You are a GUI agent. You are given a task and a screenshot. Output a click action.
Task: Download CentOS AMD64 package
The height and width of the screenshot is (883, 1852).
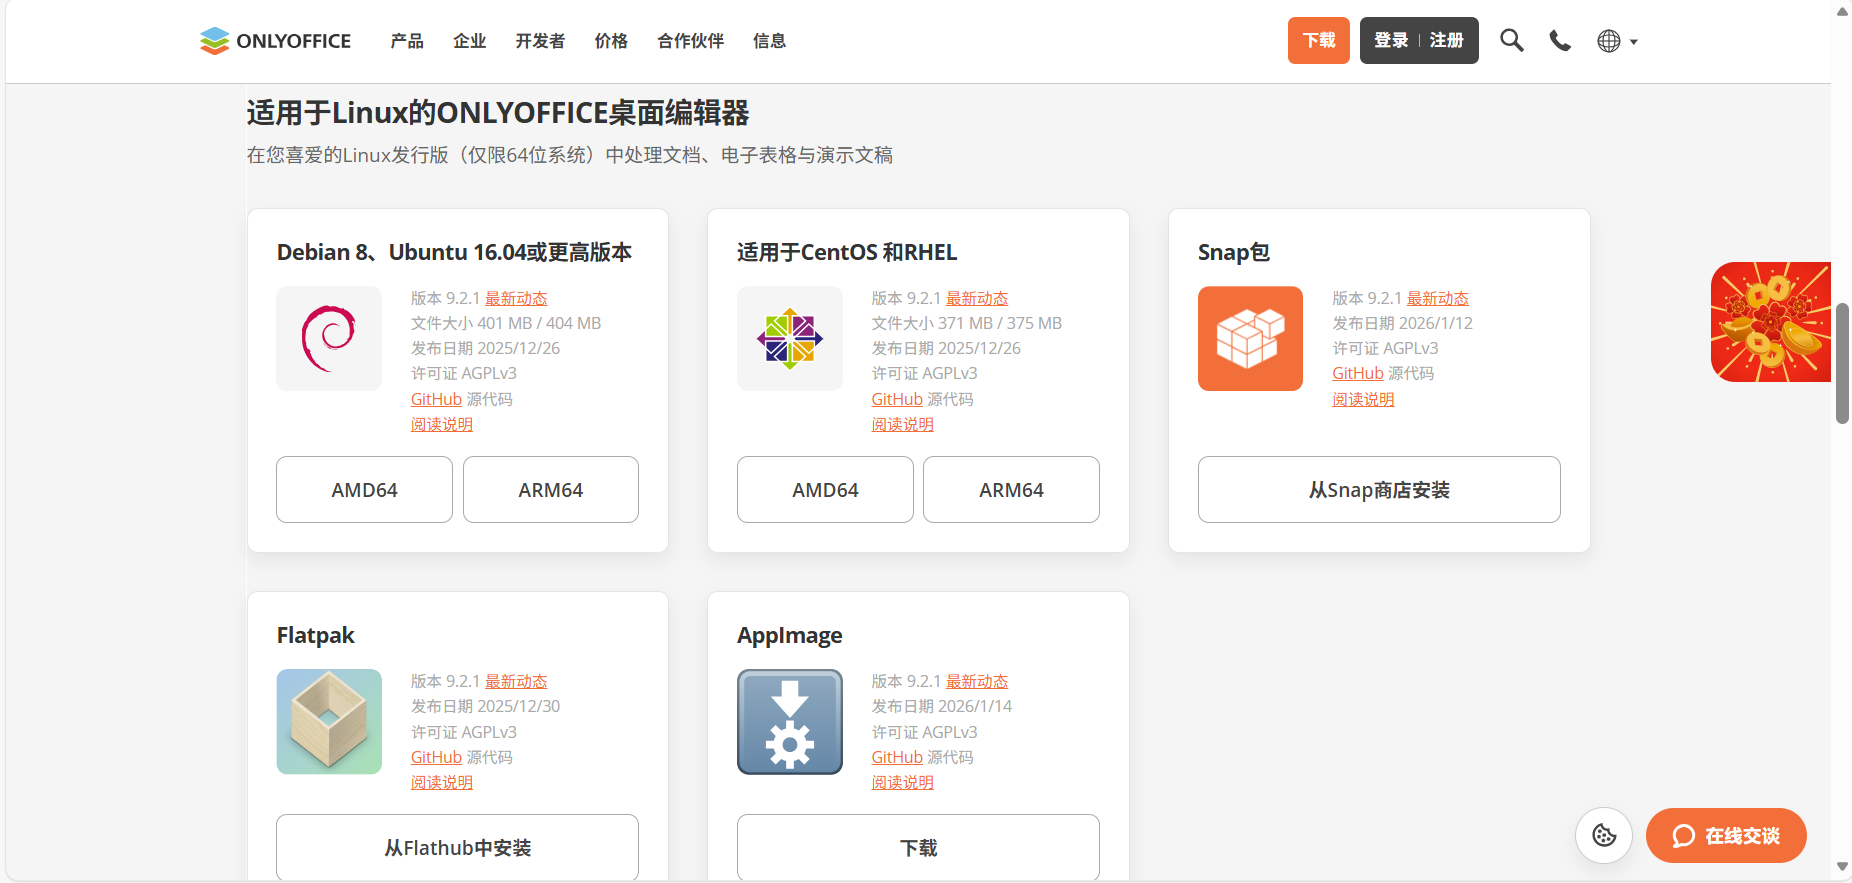tap(825, 490)
